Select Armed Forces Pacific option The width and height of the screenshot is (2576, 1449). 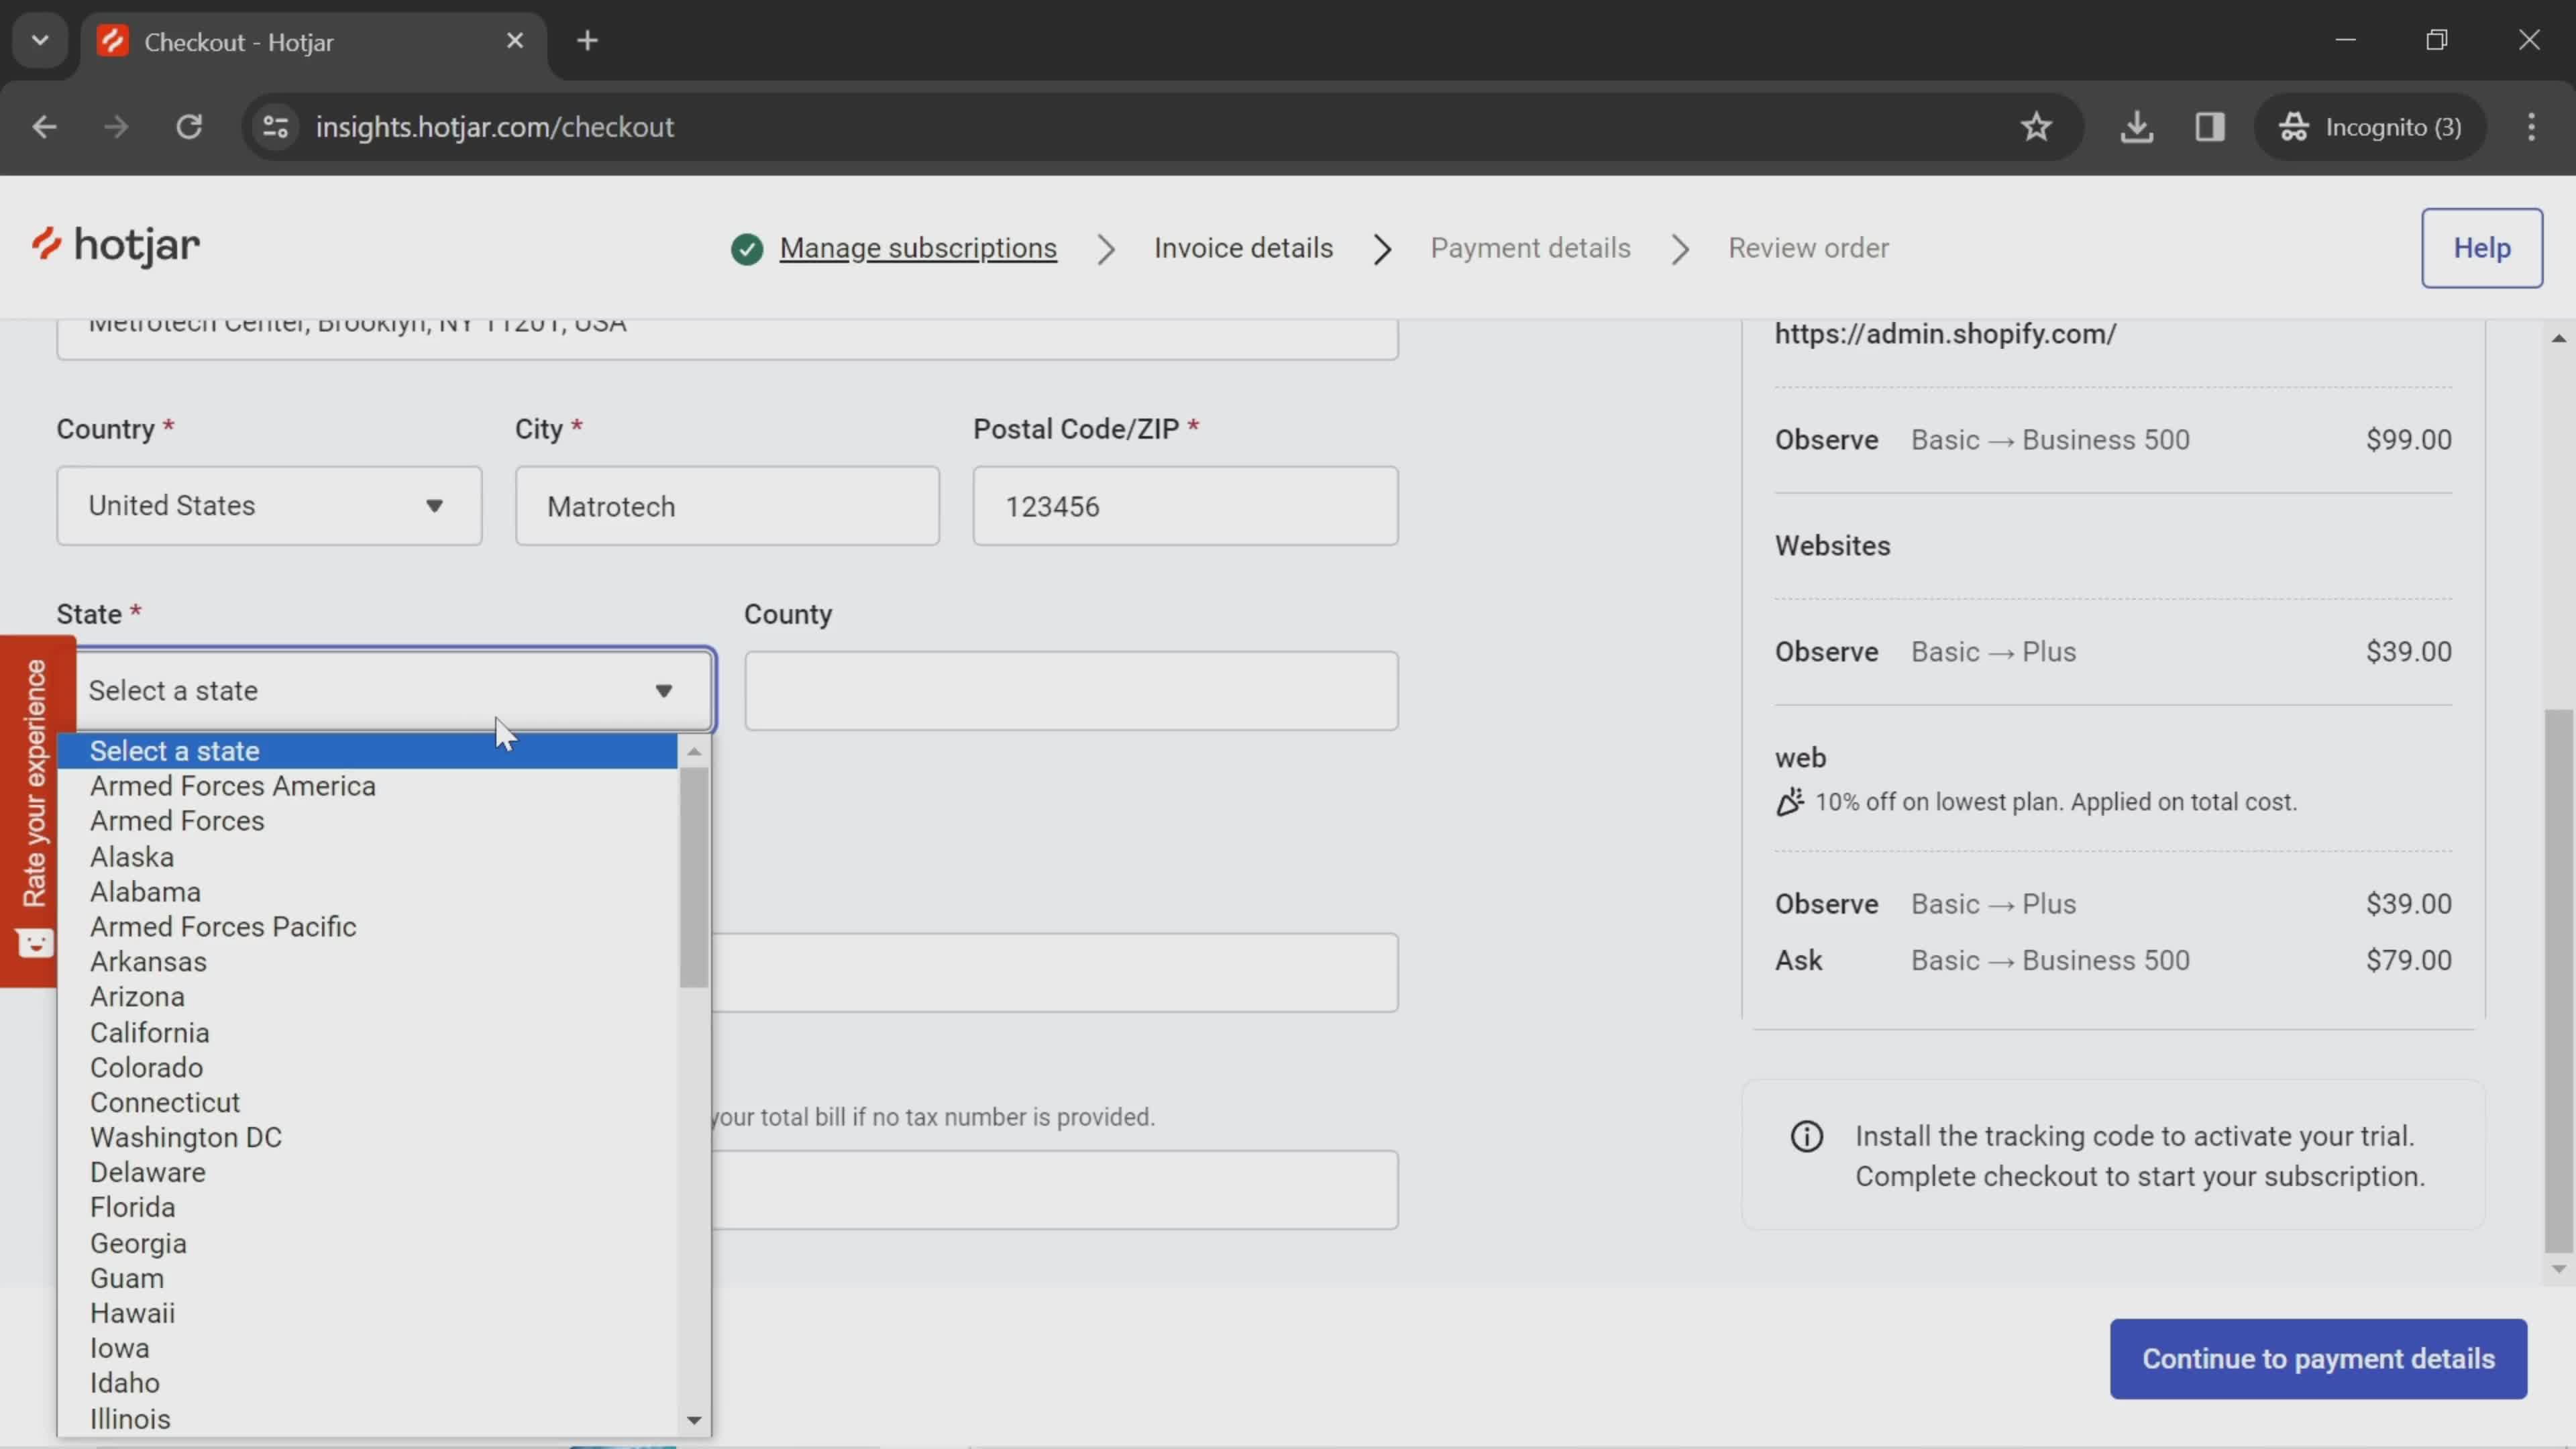(x=367, y=927)
